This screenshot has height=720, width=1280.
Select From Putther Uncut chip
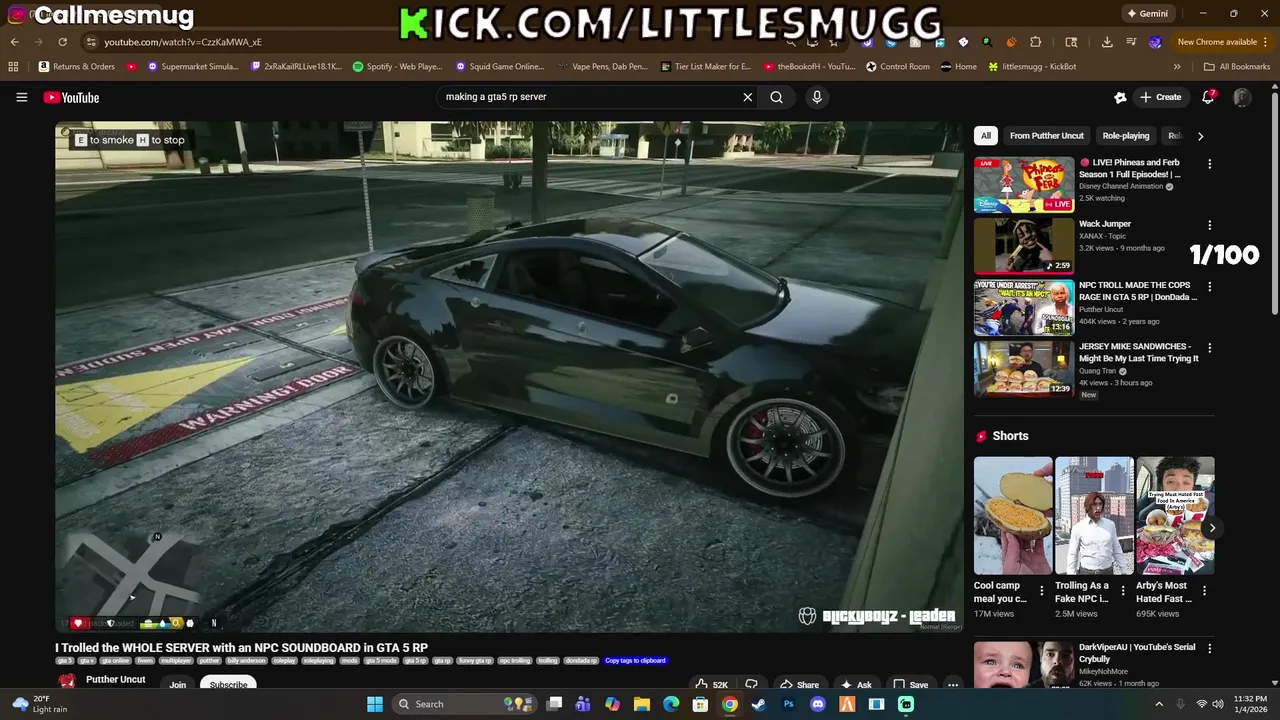[1046, 136]
